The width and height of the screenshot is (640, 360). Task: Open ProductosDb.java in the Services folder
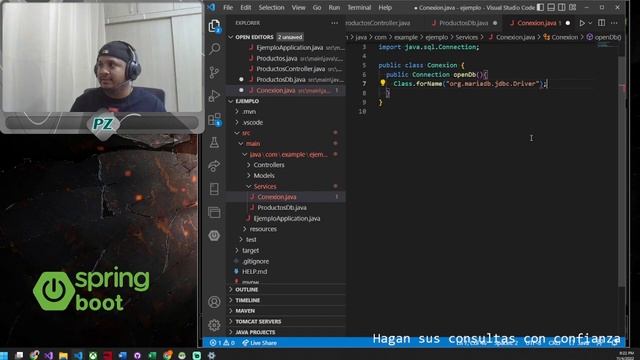286,207
